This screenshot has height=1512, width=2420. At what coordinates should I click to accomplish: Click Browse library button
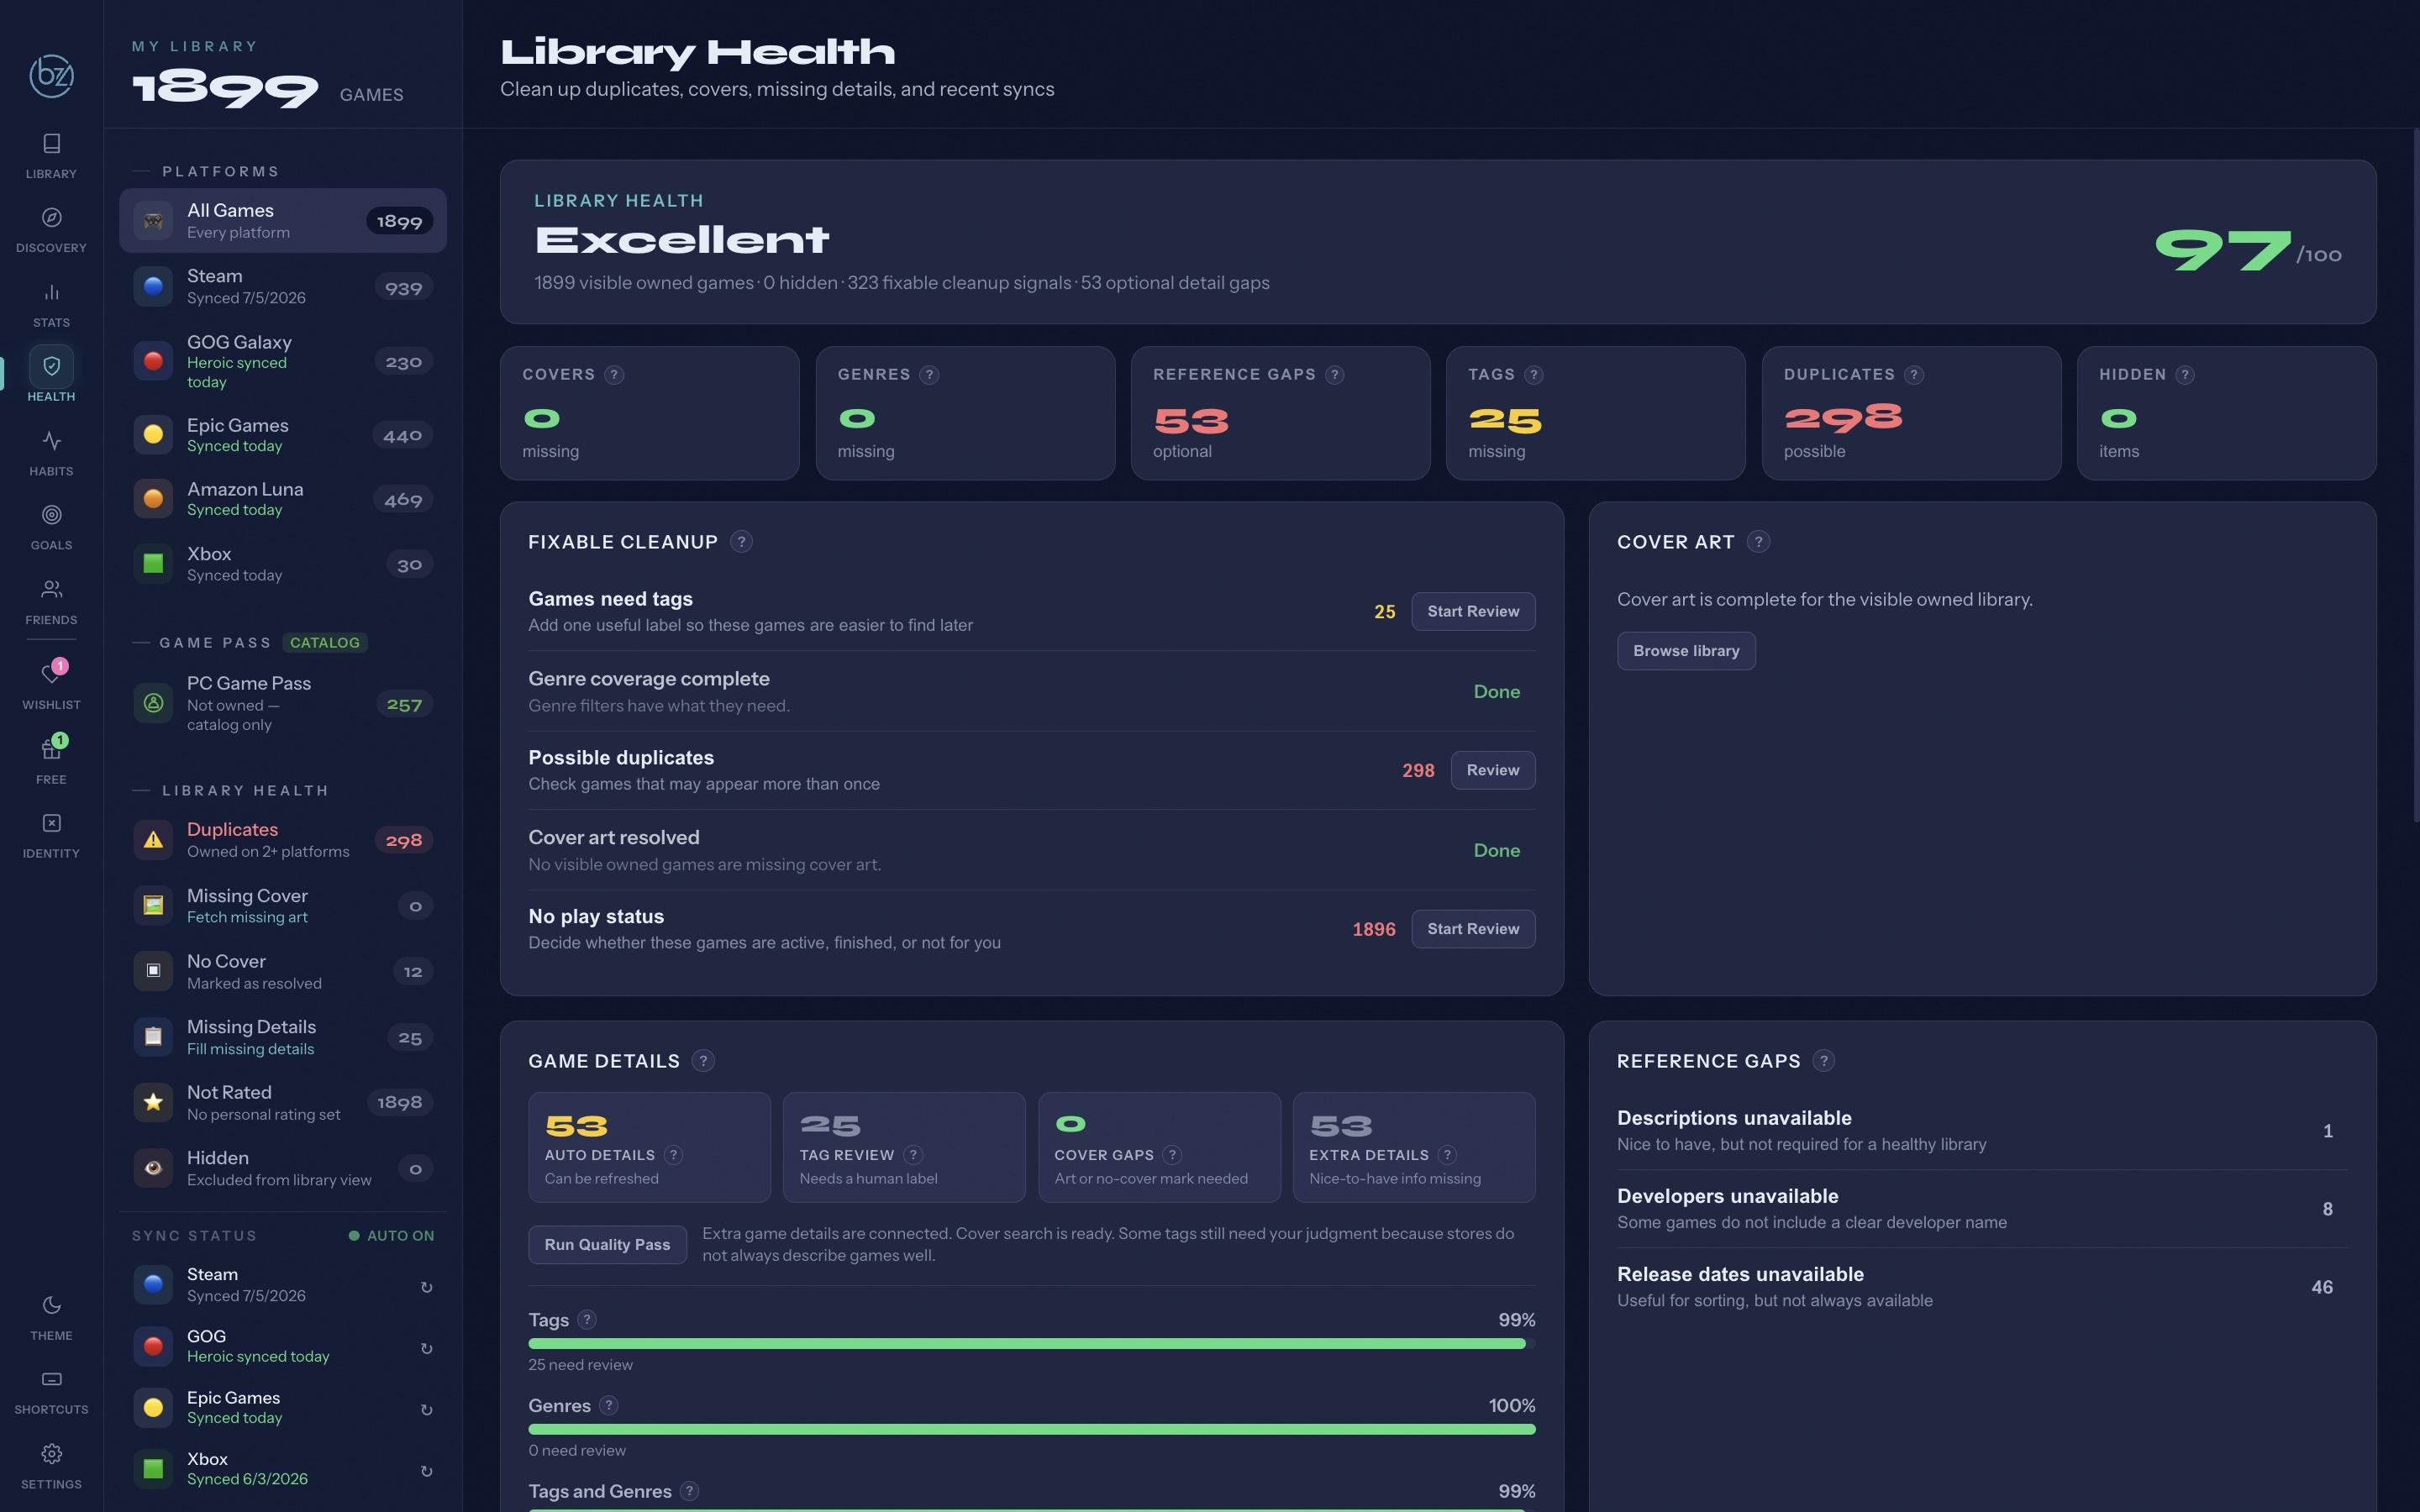pyautogui.click(x=1686, y=651)
